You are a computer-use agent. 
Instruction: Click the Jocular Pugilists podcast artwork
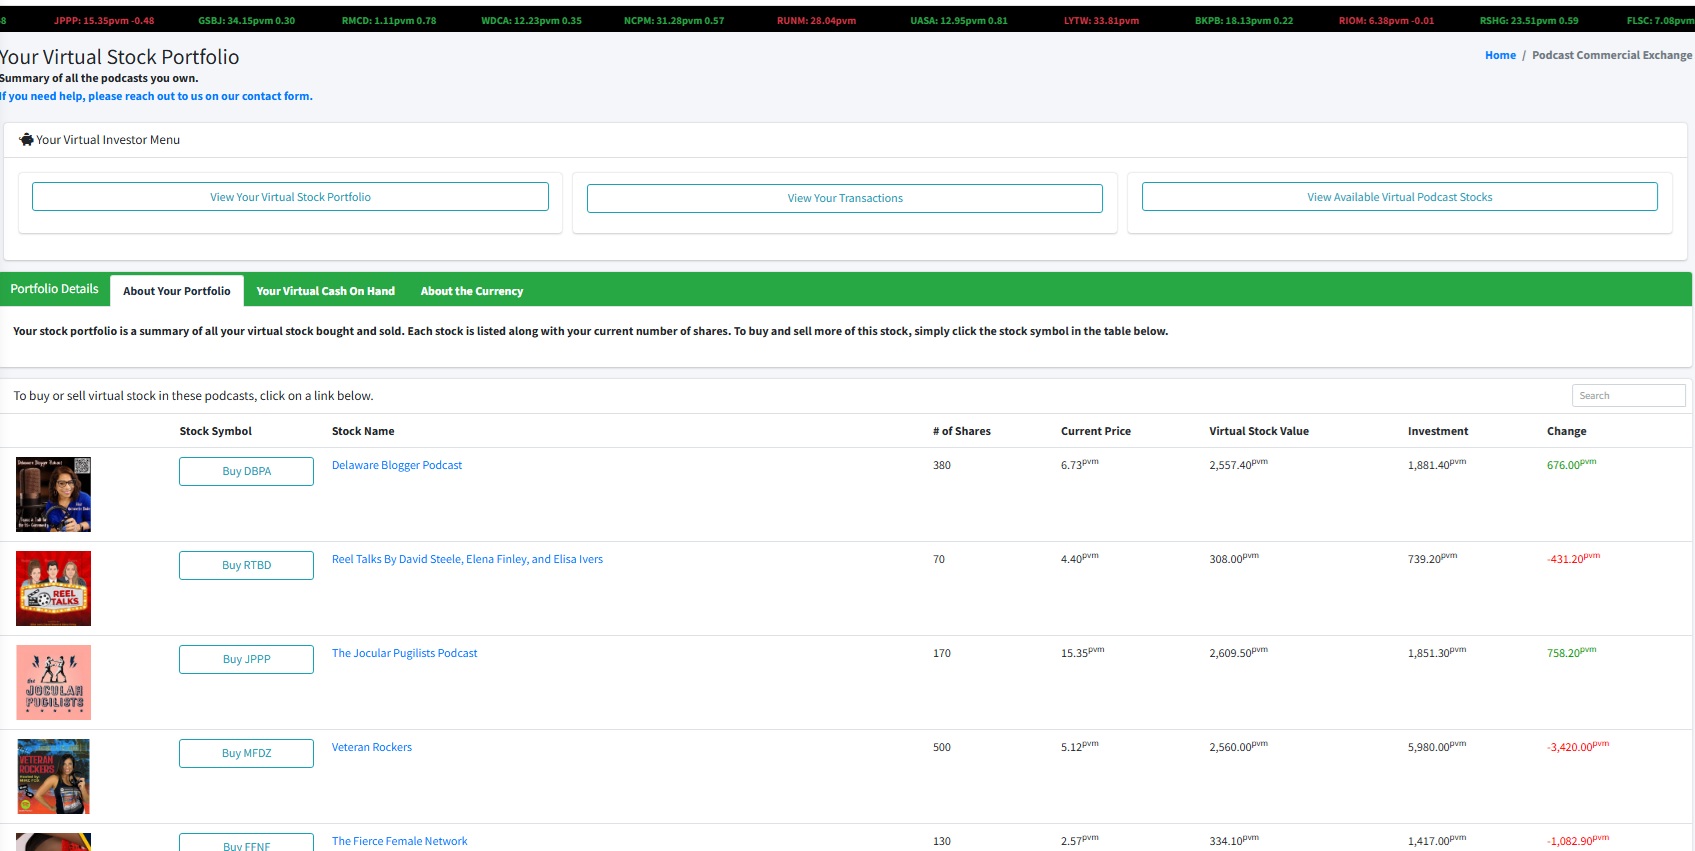pyautogui.click(x=53, y=682)
